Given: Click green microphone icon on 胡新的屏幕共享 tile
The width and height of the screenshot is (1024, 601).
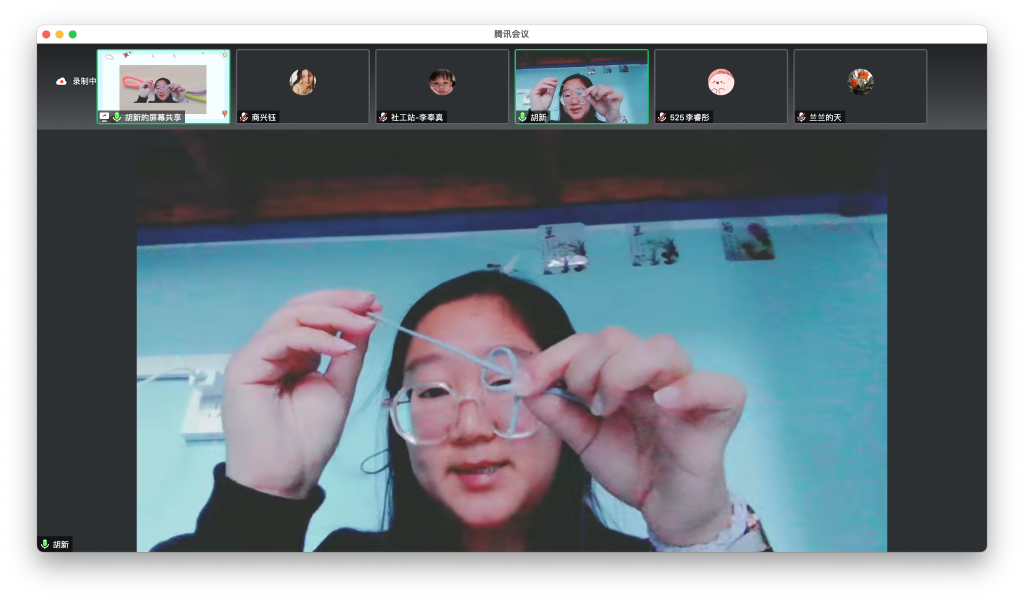Looking at the screenshot, I should 117,117.
